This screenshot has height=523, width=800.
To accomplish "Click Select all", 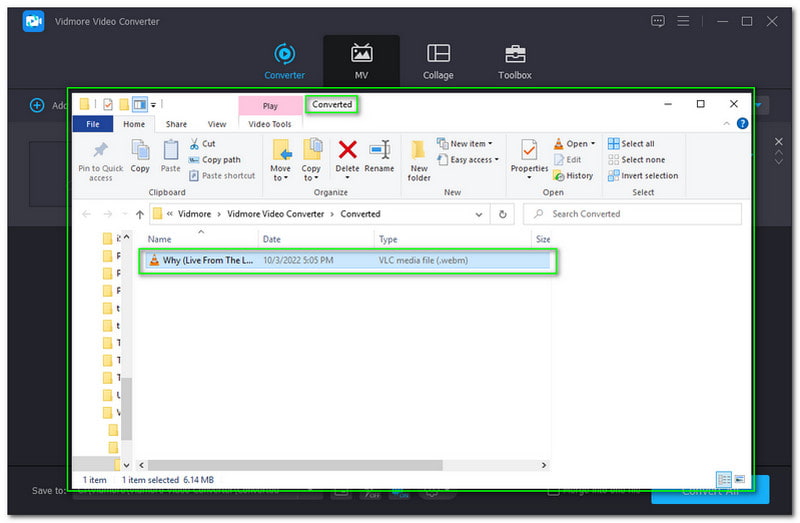I will click(631, 144).
